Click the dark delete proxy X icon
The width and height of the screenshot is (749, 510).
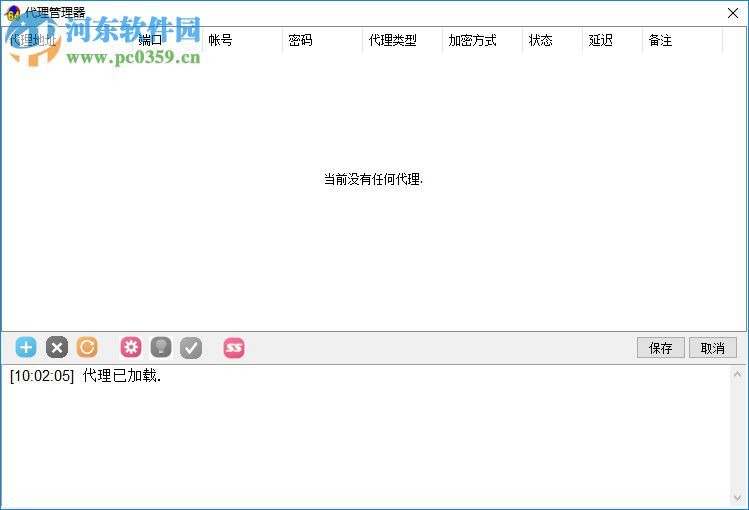click(57, 347)
